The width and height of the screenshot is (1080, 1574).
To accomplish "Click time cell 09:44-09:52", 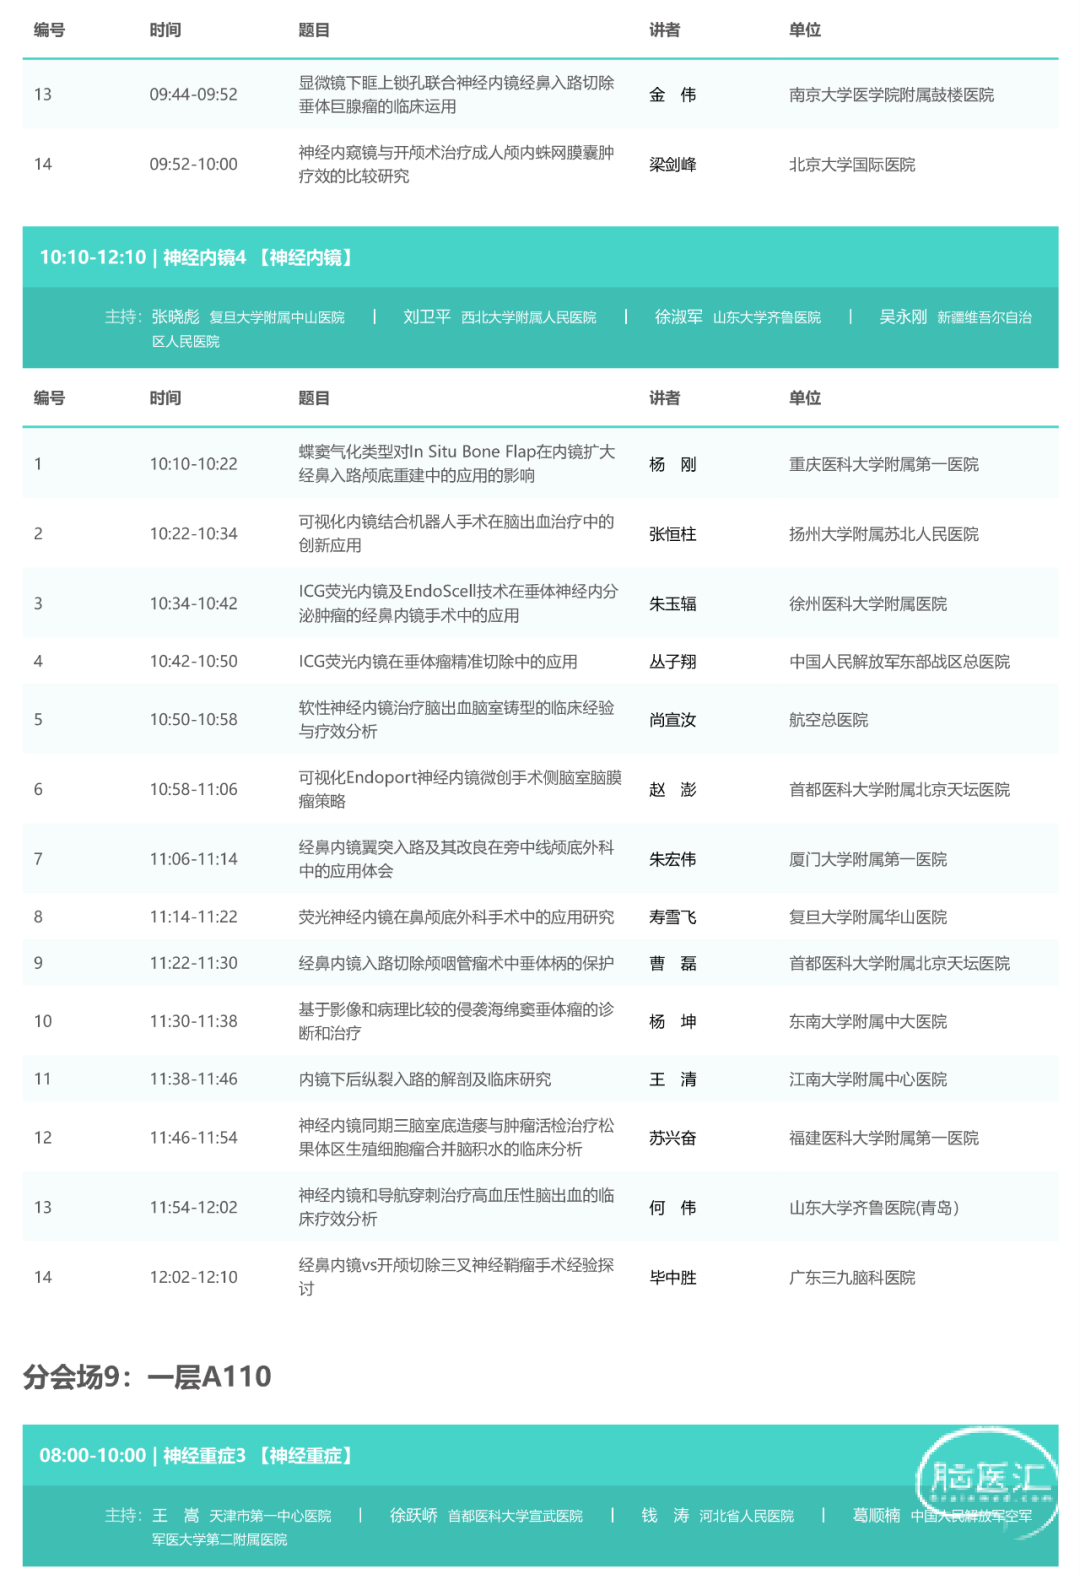I will coord(194,95).
